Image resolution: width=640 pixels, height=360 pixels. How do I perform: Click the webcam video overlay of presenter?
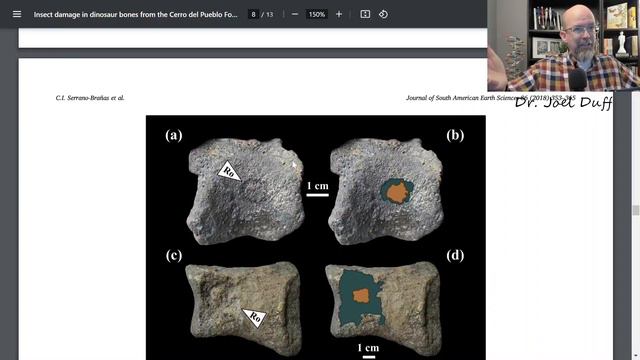(x=563, y=45)
